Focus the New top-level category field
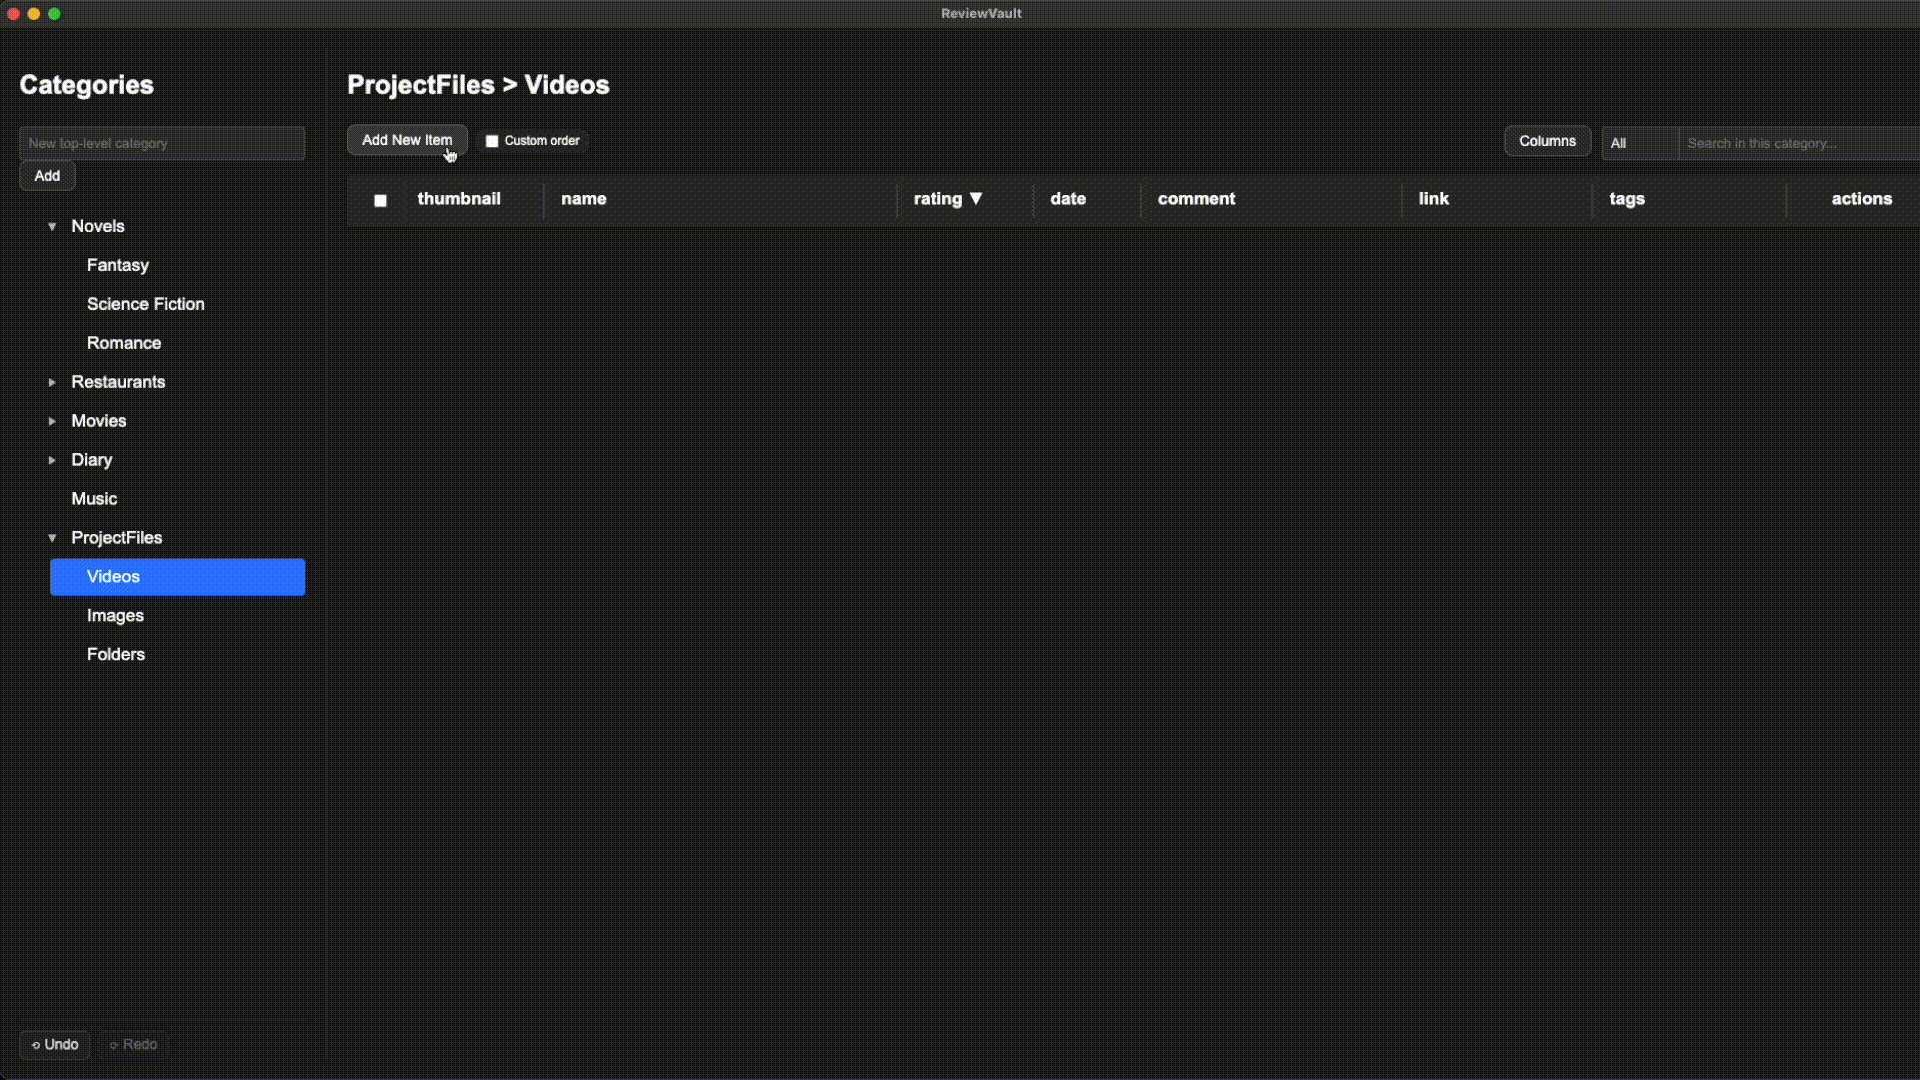 [161, 143]
